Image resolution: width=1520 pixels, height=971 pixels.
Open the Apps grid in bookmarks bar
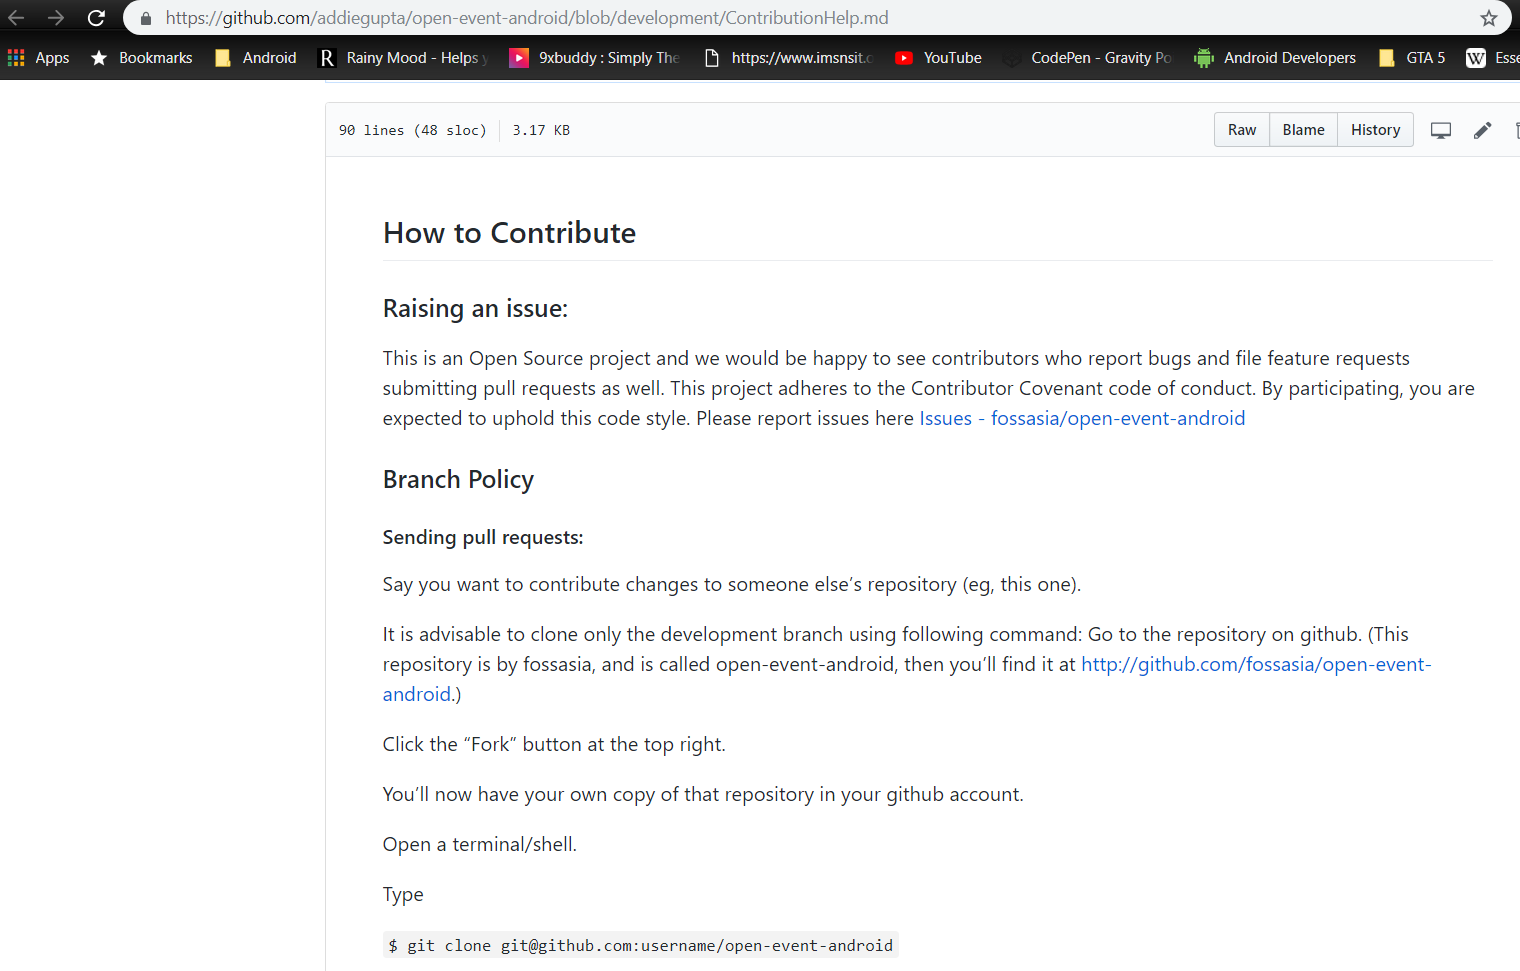pos(38,58)
